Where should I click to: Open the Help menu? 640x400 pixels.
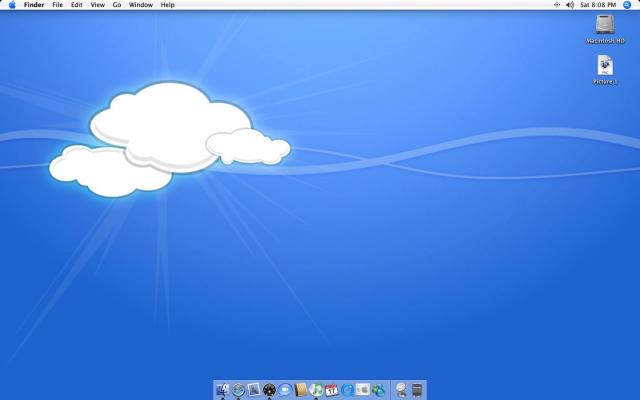click(167, 5)
